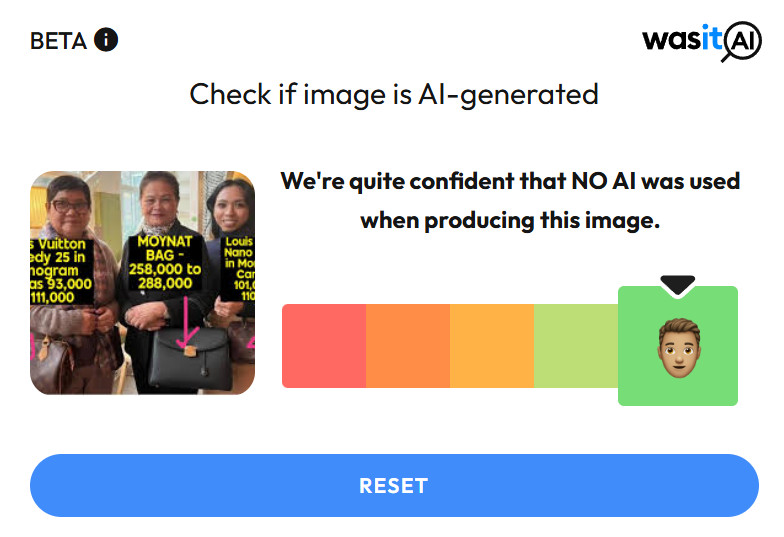Click the black triangle pointer above the scale
This screenshot has height=537, width=784.
click(x=677, y=285)
